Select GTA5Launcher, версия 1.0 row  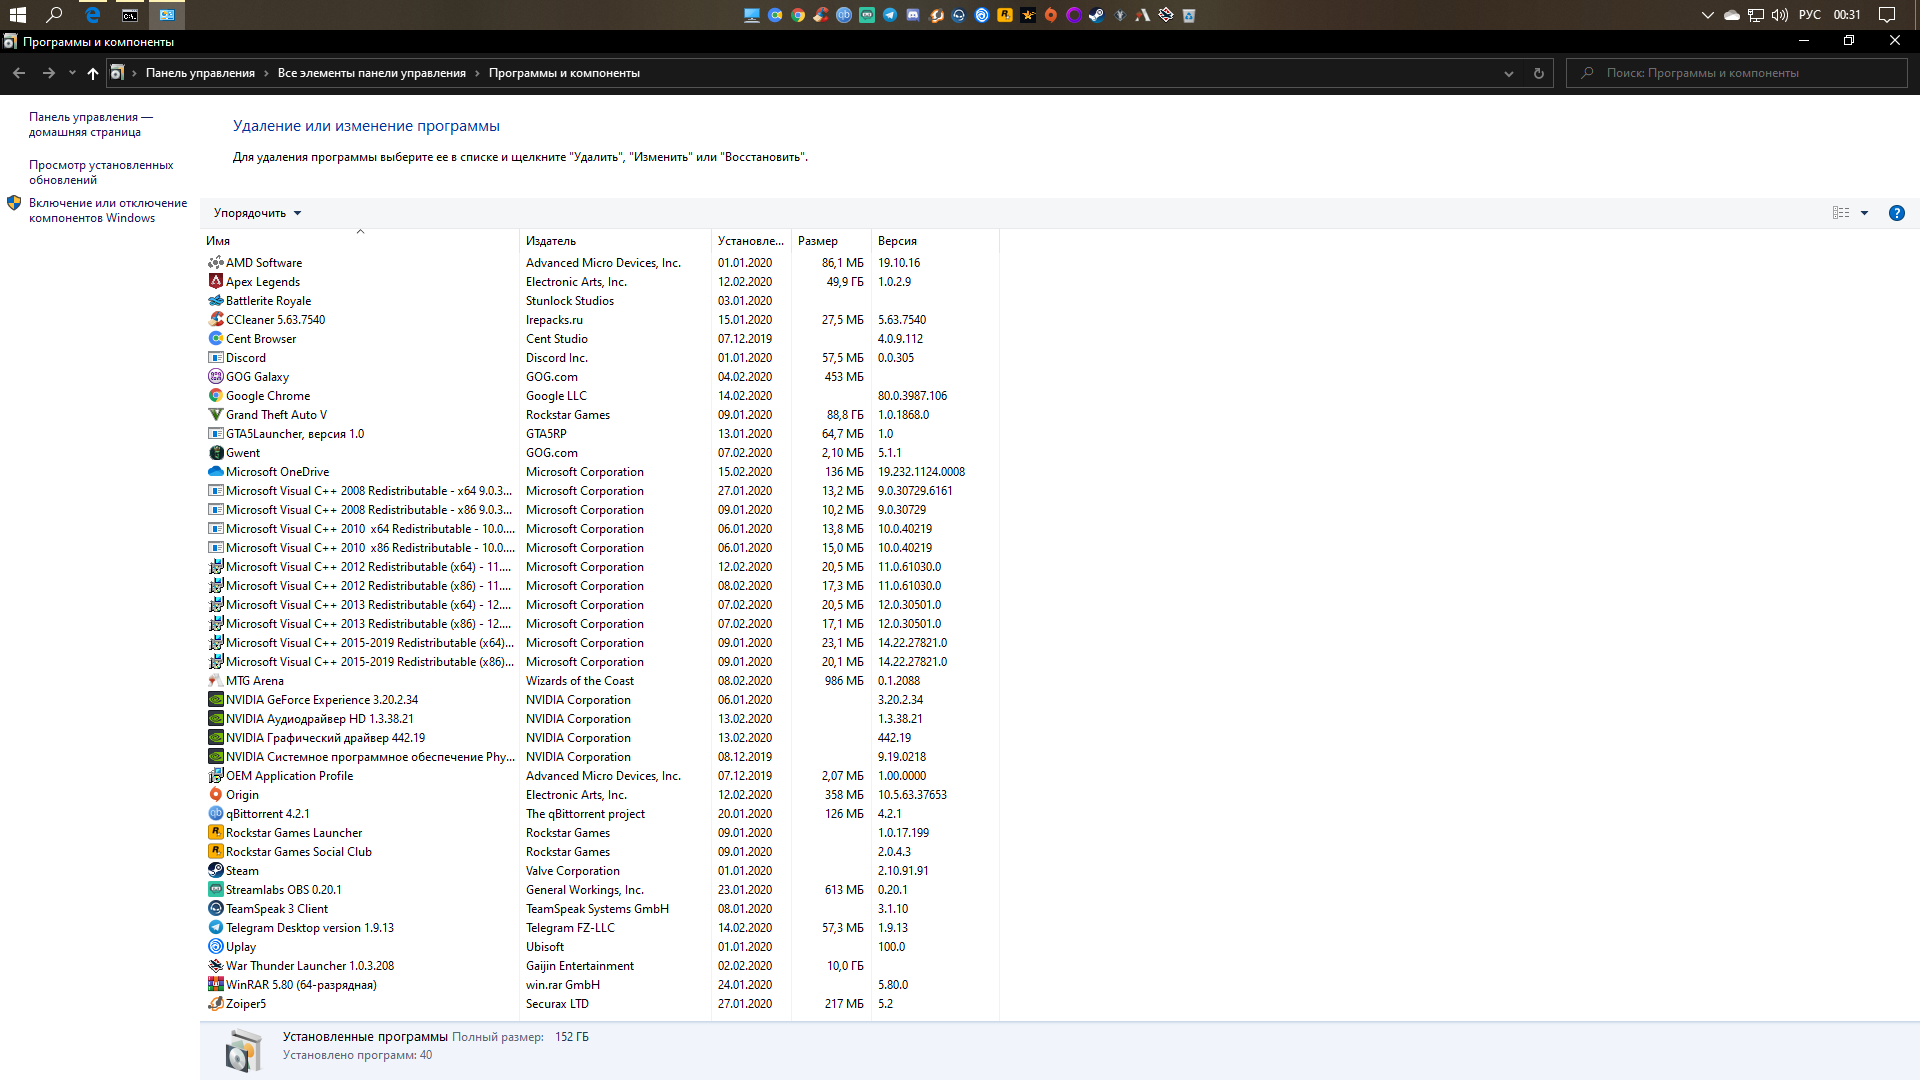pyautogui.click(x=600, y=434)
